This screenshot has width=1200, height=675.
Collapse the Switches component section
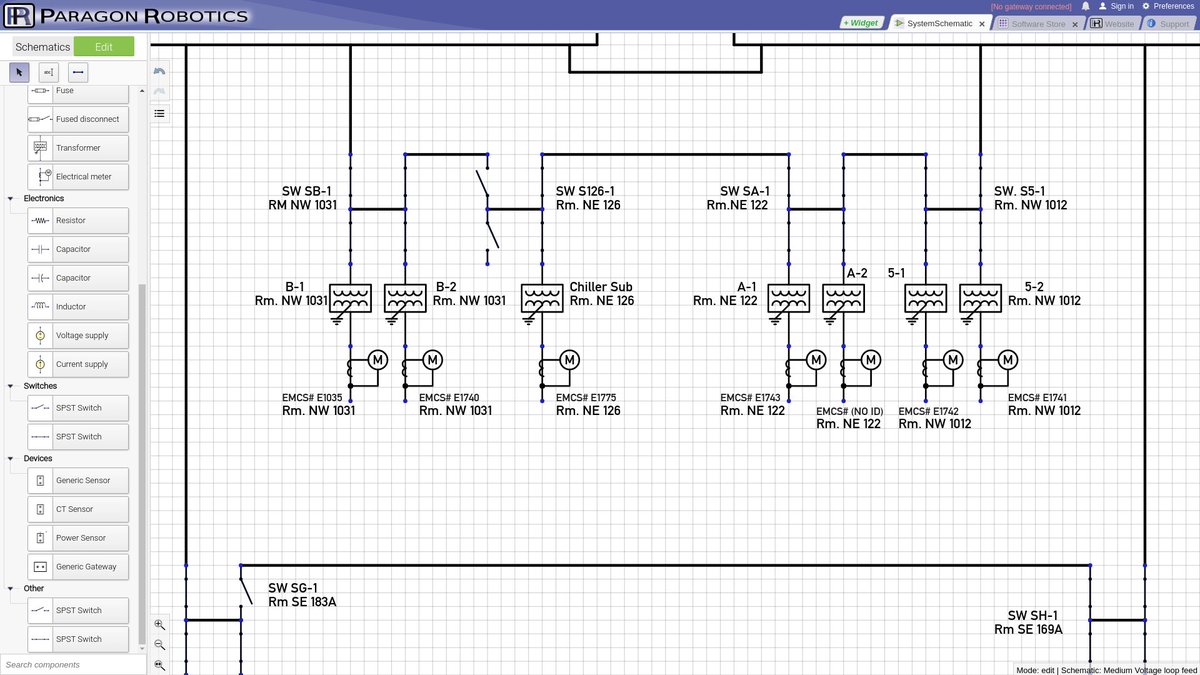click(x=10, y=385)
